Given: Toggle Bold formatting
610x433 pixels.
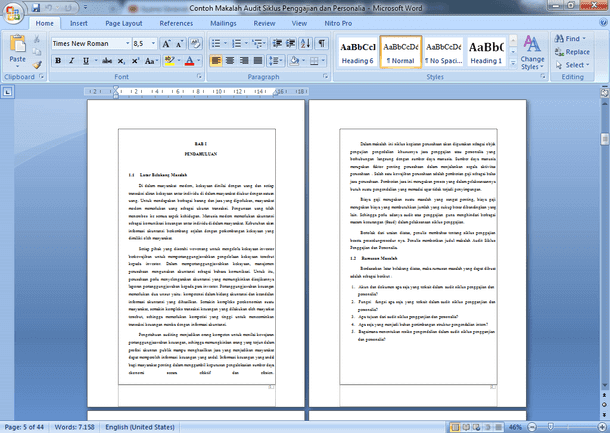Looking at the screenshot, I should [58, 61].
